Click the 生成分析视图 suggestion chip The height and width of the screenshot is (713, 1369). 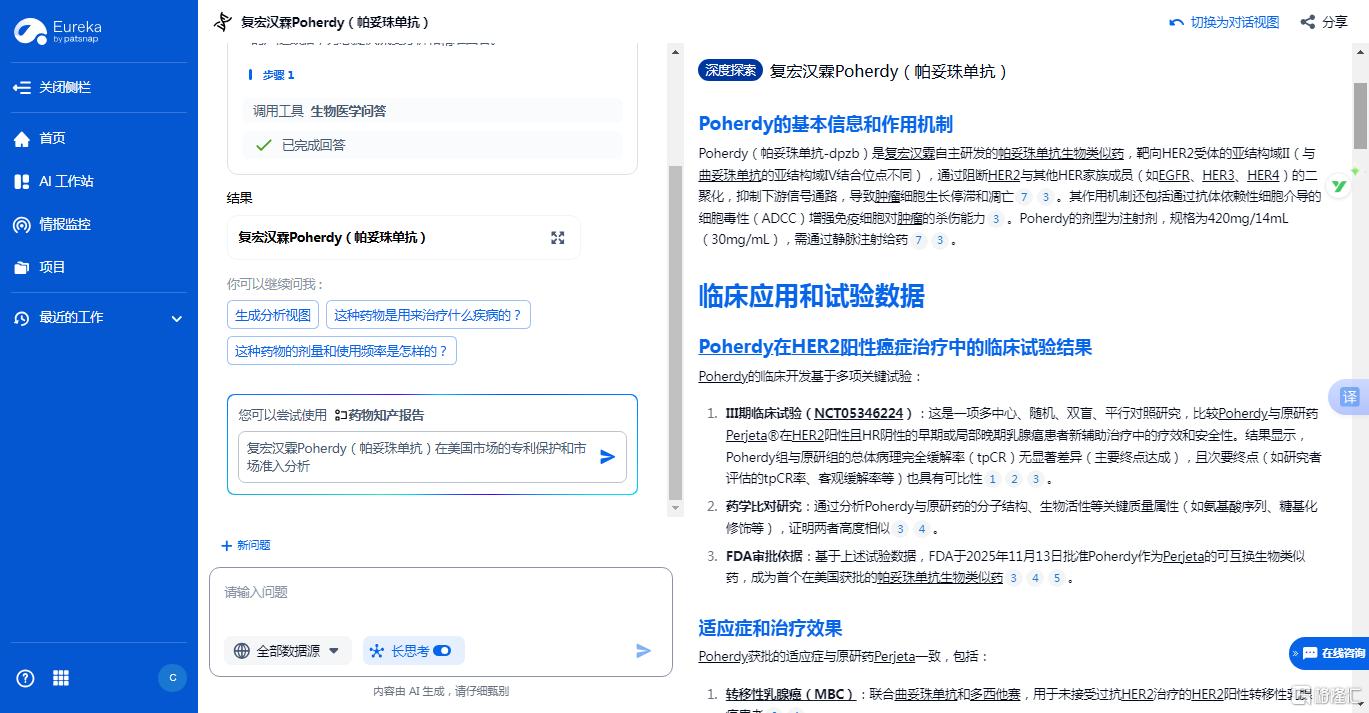pyautogui.click(x=272, y=314)
